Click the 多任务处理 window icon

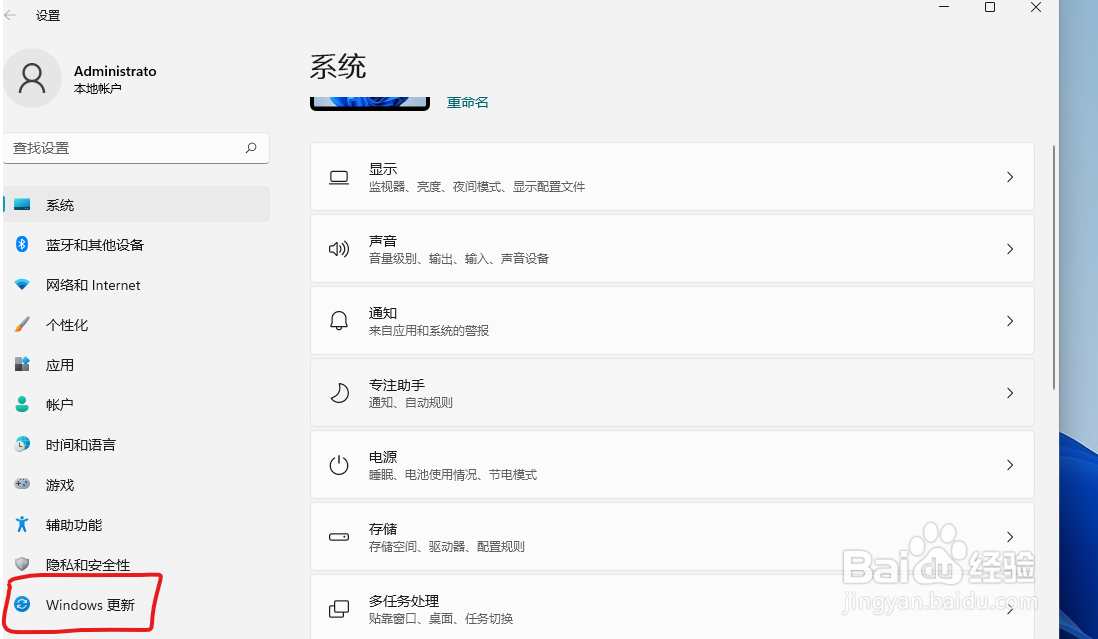339,607
